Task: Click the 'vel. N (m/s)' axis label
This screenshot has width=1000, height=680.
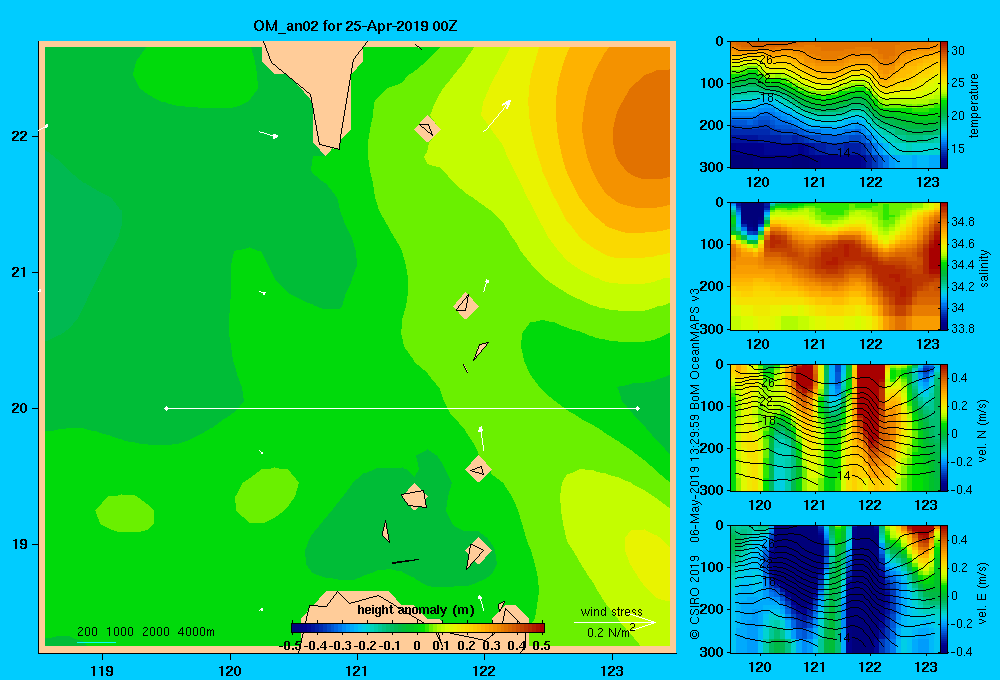Action: (x=983, y=431)
